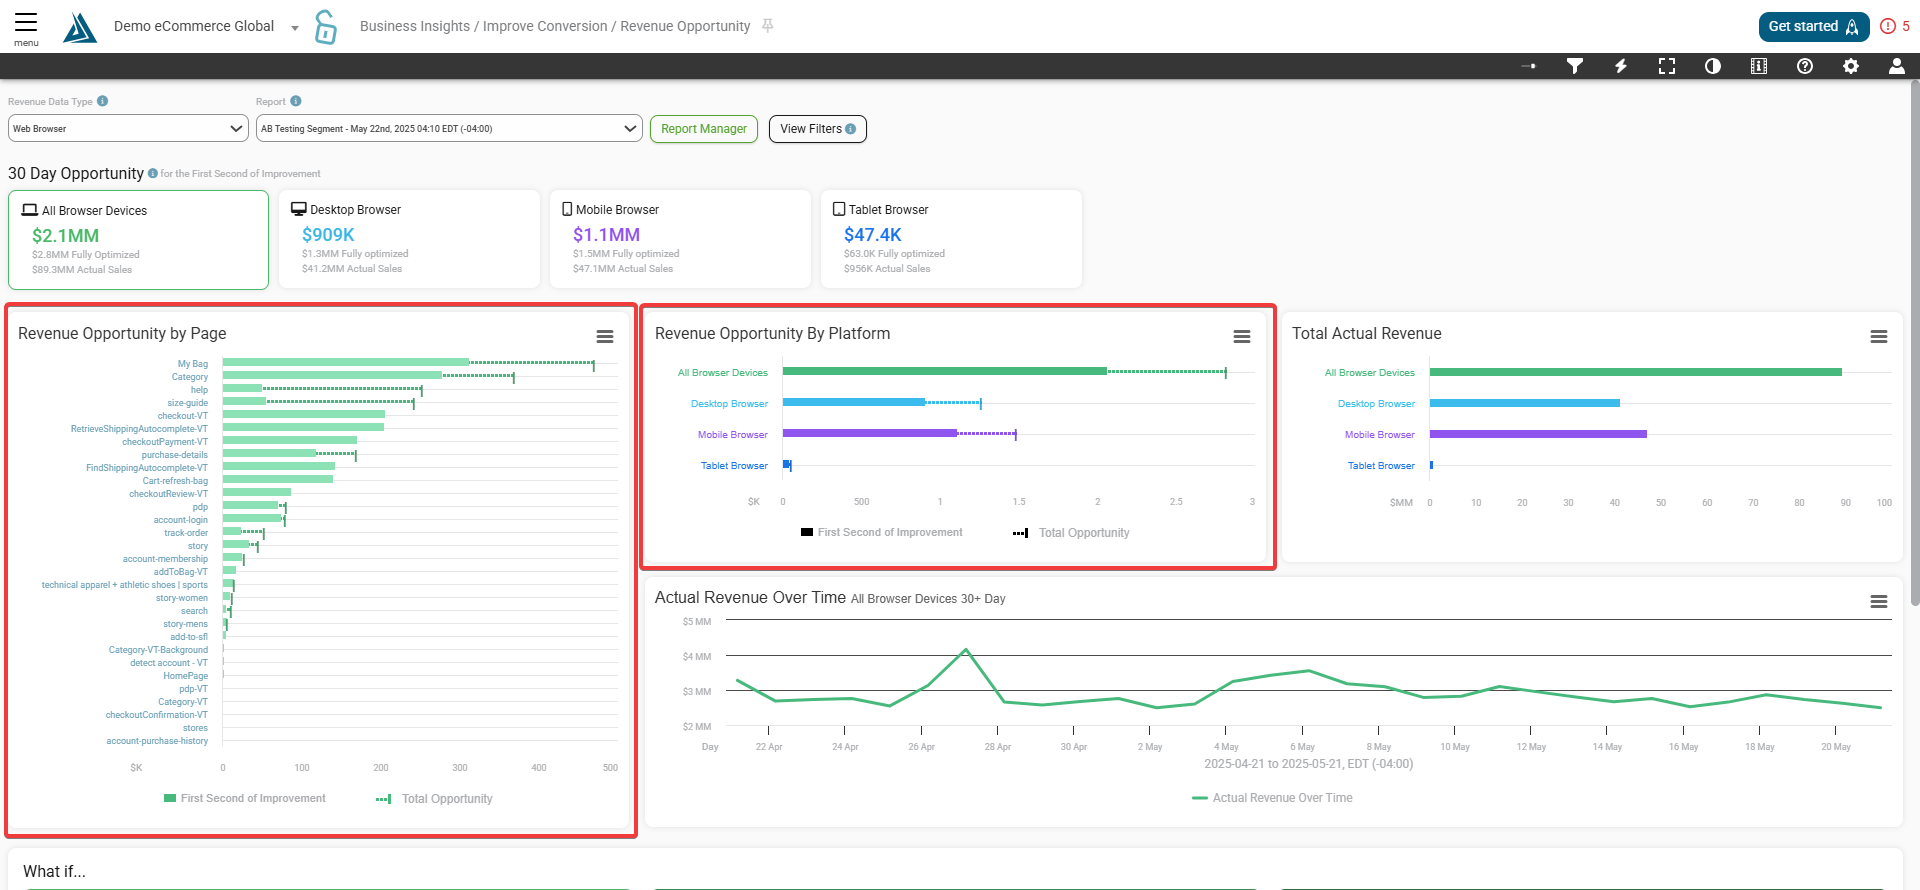1920x890 pixels.
Task: Click Tablet Browser label in Total Actual Revenue
Action: pos(1381,466)
